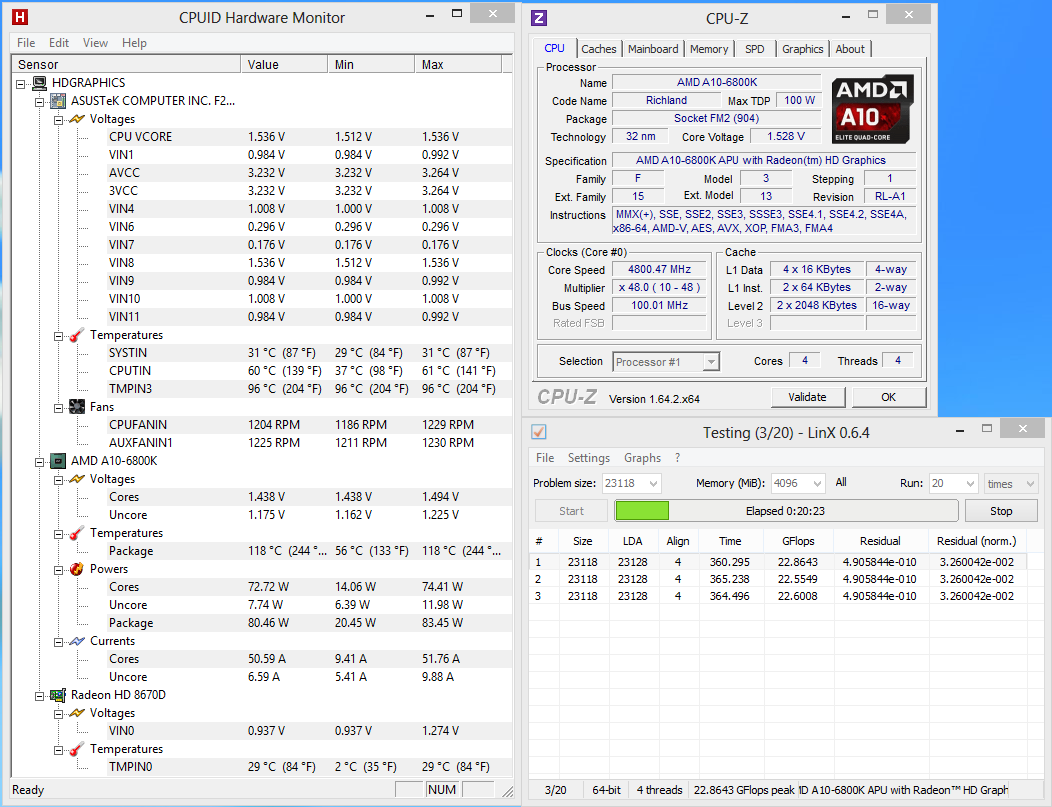The width and height of the screenshot is (1052, 807).
Task: Click the Validate button in CPU-Z
Action: [807, 397]
